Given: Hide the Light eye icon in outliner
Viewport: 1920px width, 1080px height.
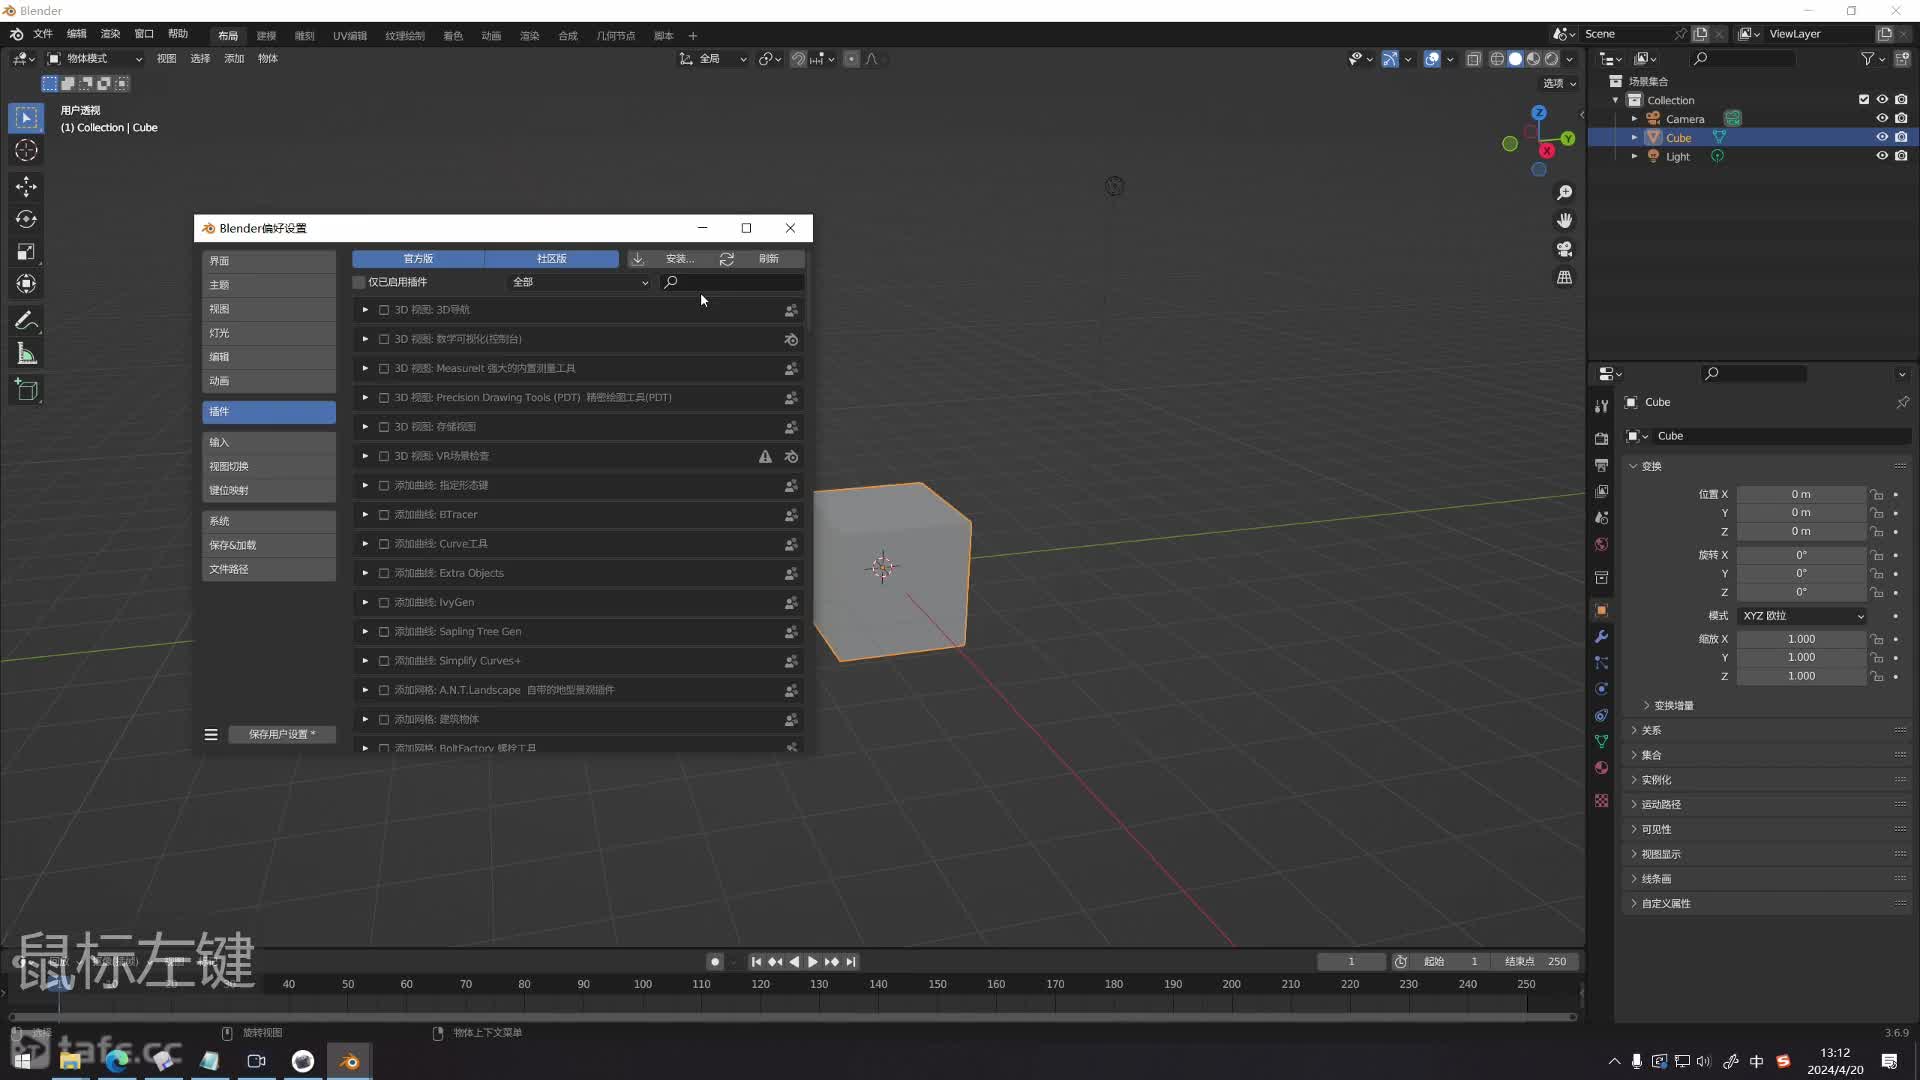Looking at the screenshot, I should pos(1881,156).
